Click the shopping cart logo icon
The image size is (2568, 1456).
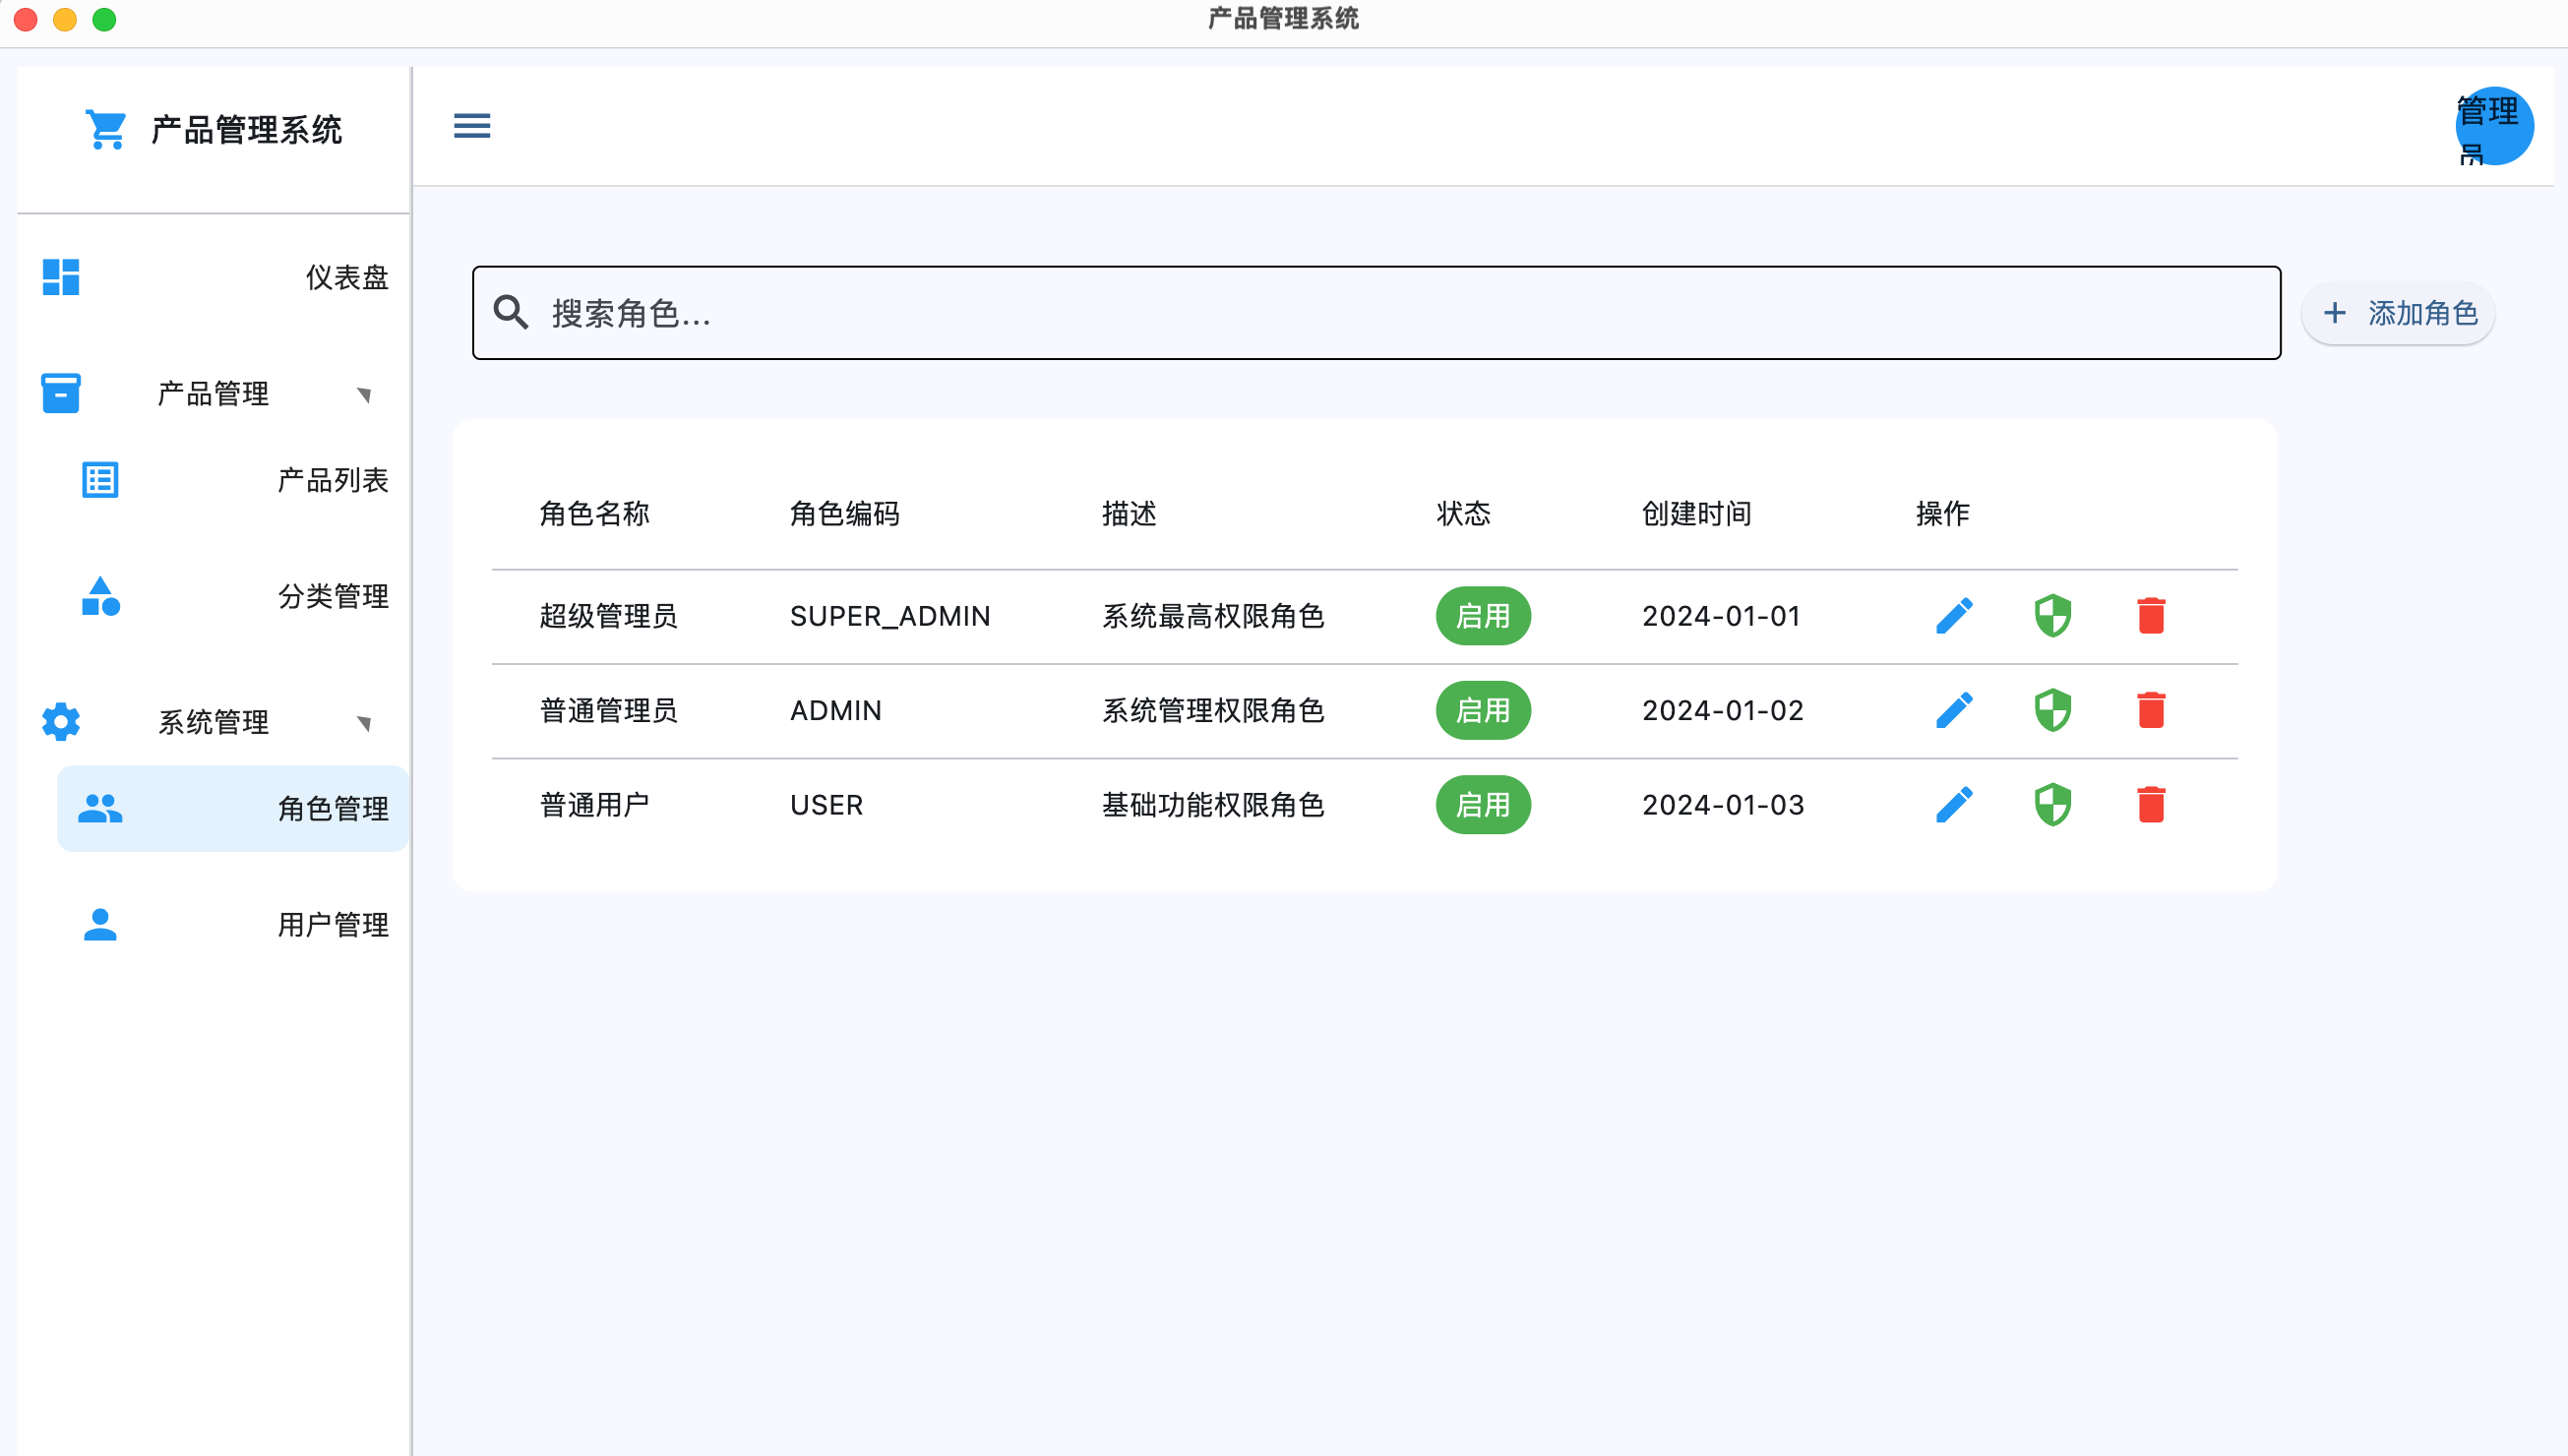(106, 130)
